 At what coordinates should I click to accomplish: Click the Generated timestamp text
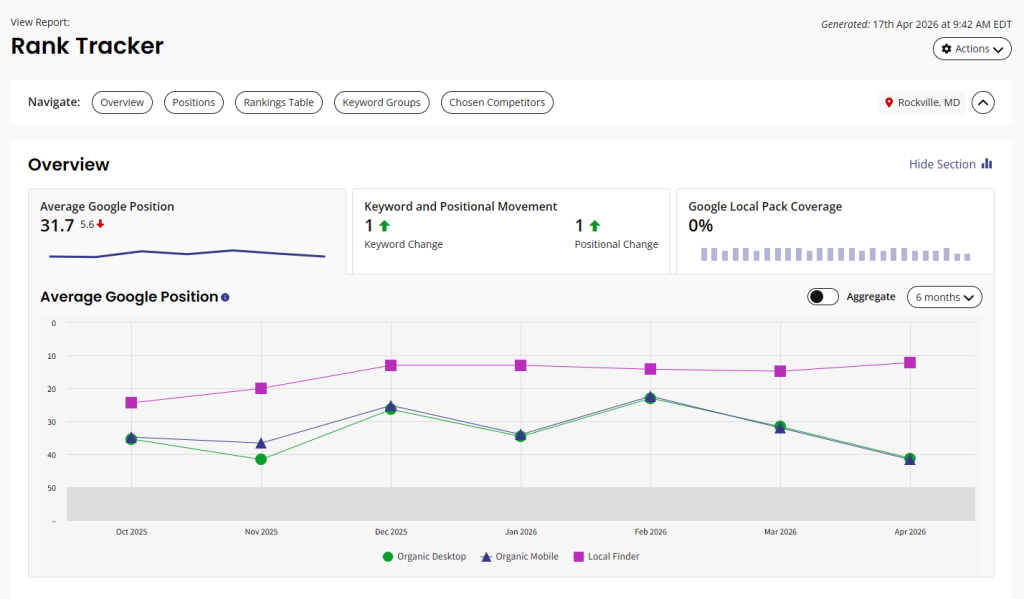tap(916, 24)
